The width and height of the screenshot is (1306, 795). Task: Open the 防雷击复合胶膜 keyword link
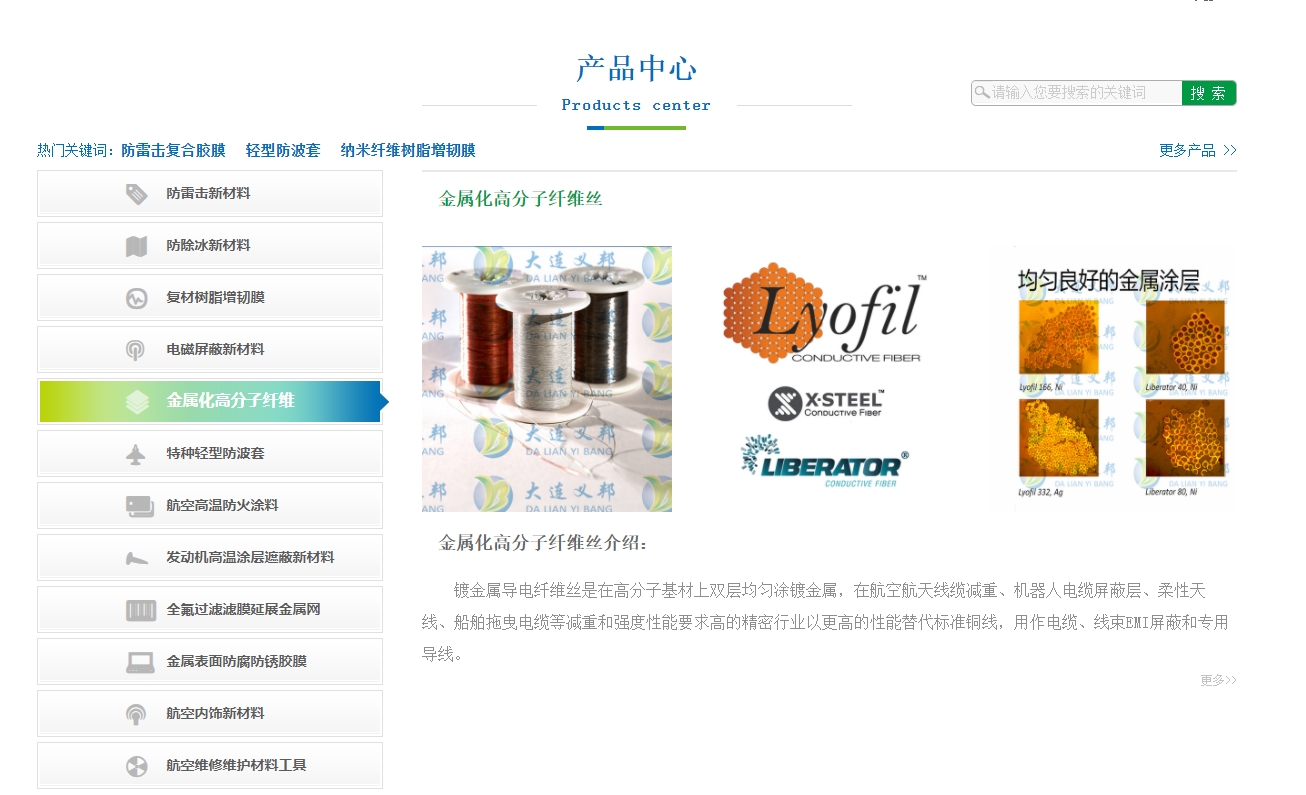[x=173, y=150]
